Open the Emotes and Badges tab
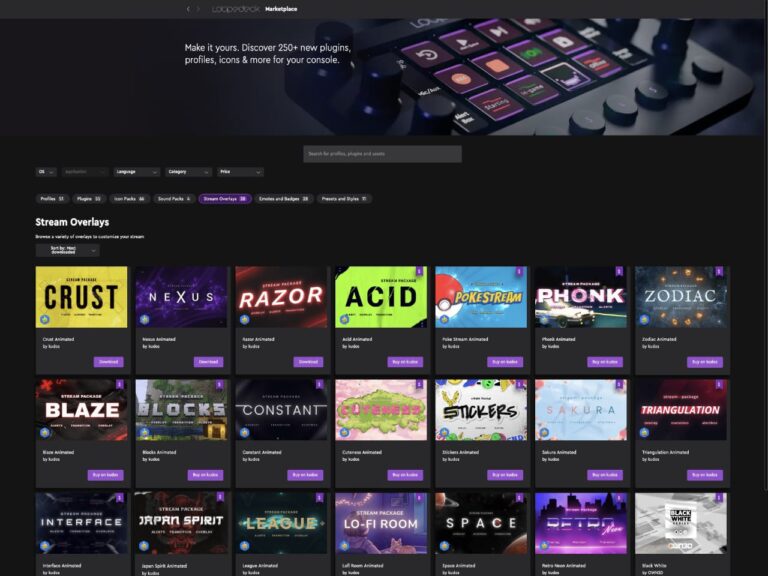 point(283,199)
